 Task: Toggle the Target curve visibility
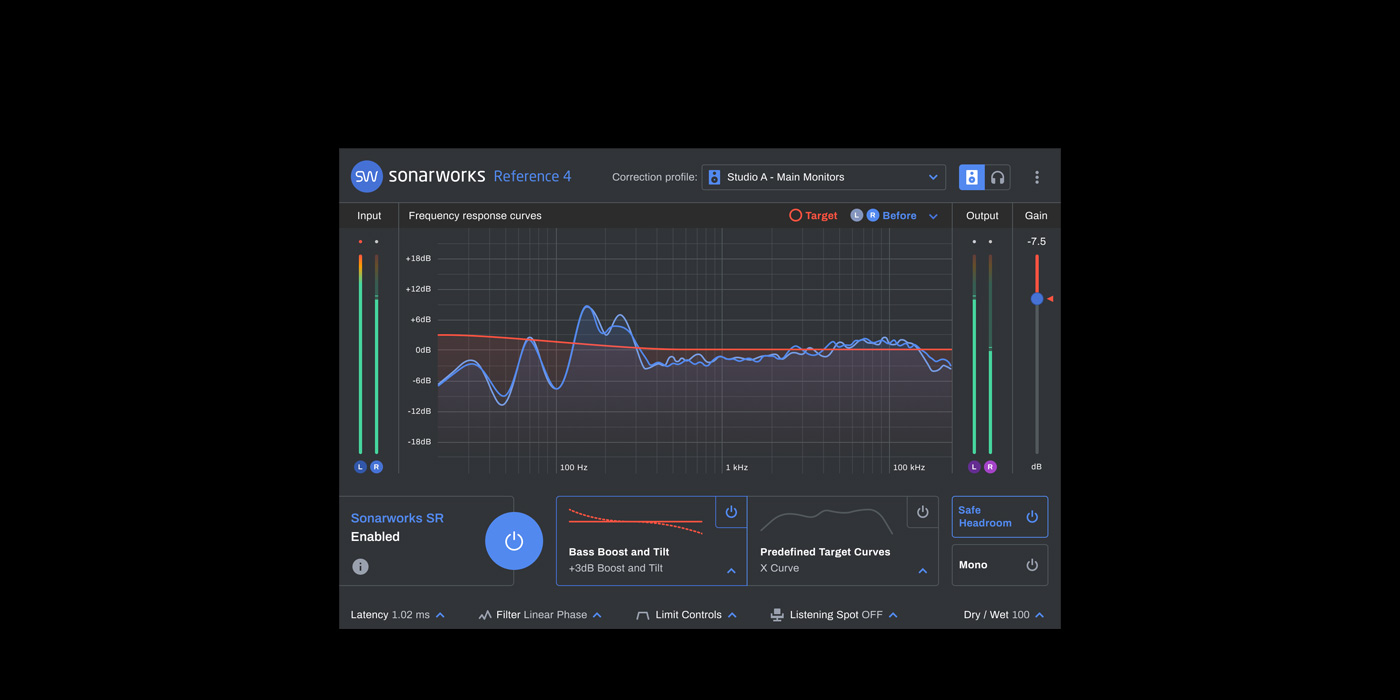[814, 215]
